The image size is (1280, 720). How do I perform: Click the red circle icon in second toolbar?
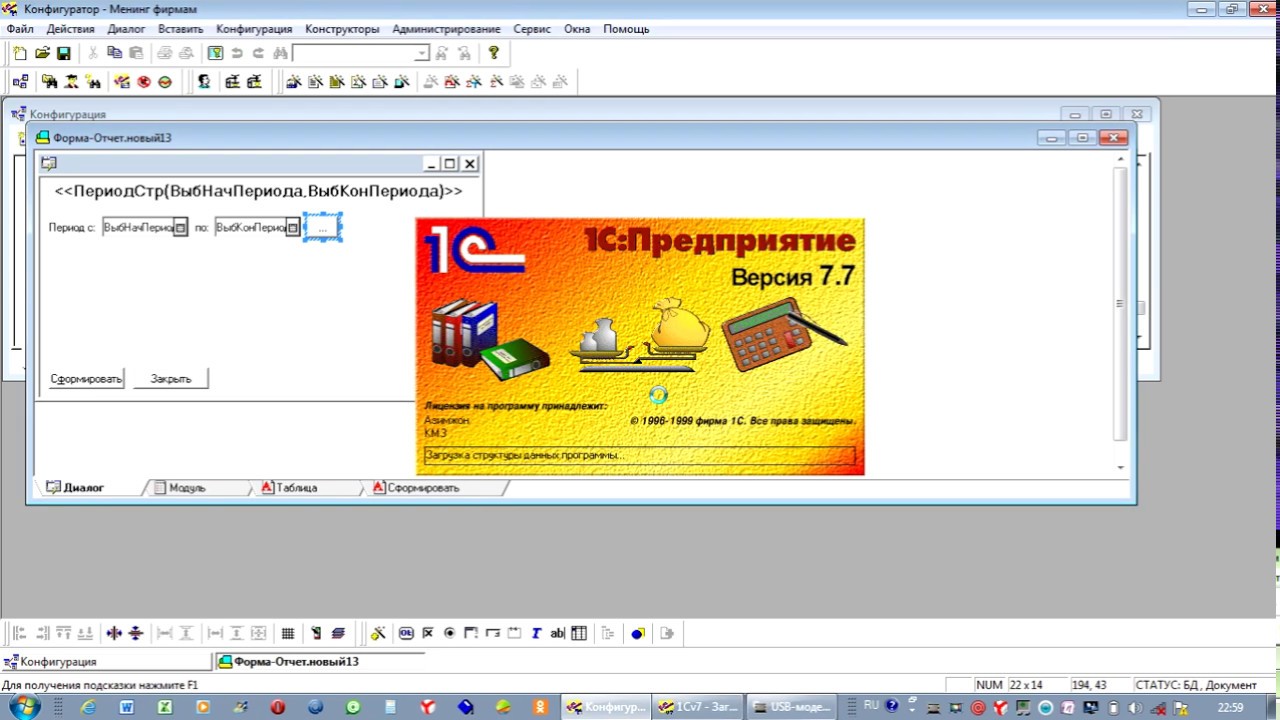143,82
